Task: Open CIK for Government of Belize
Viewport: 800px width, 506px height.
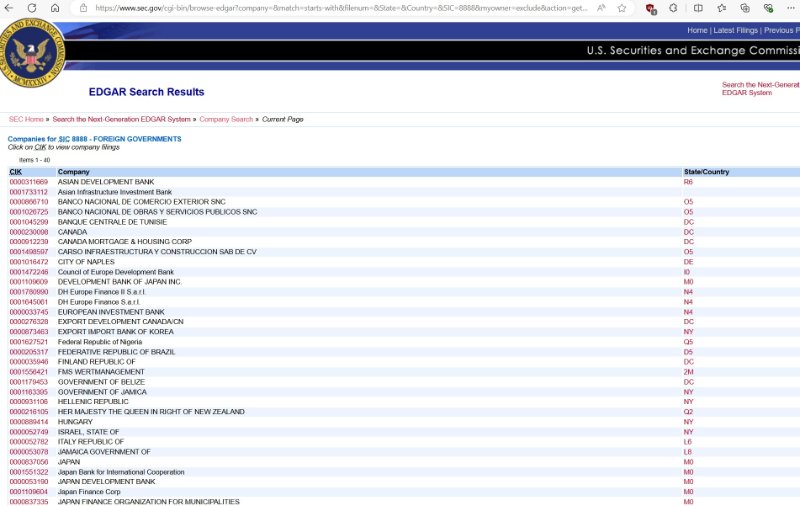Action: [x=29, y=382]
